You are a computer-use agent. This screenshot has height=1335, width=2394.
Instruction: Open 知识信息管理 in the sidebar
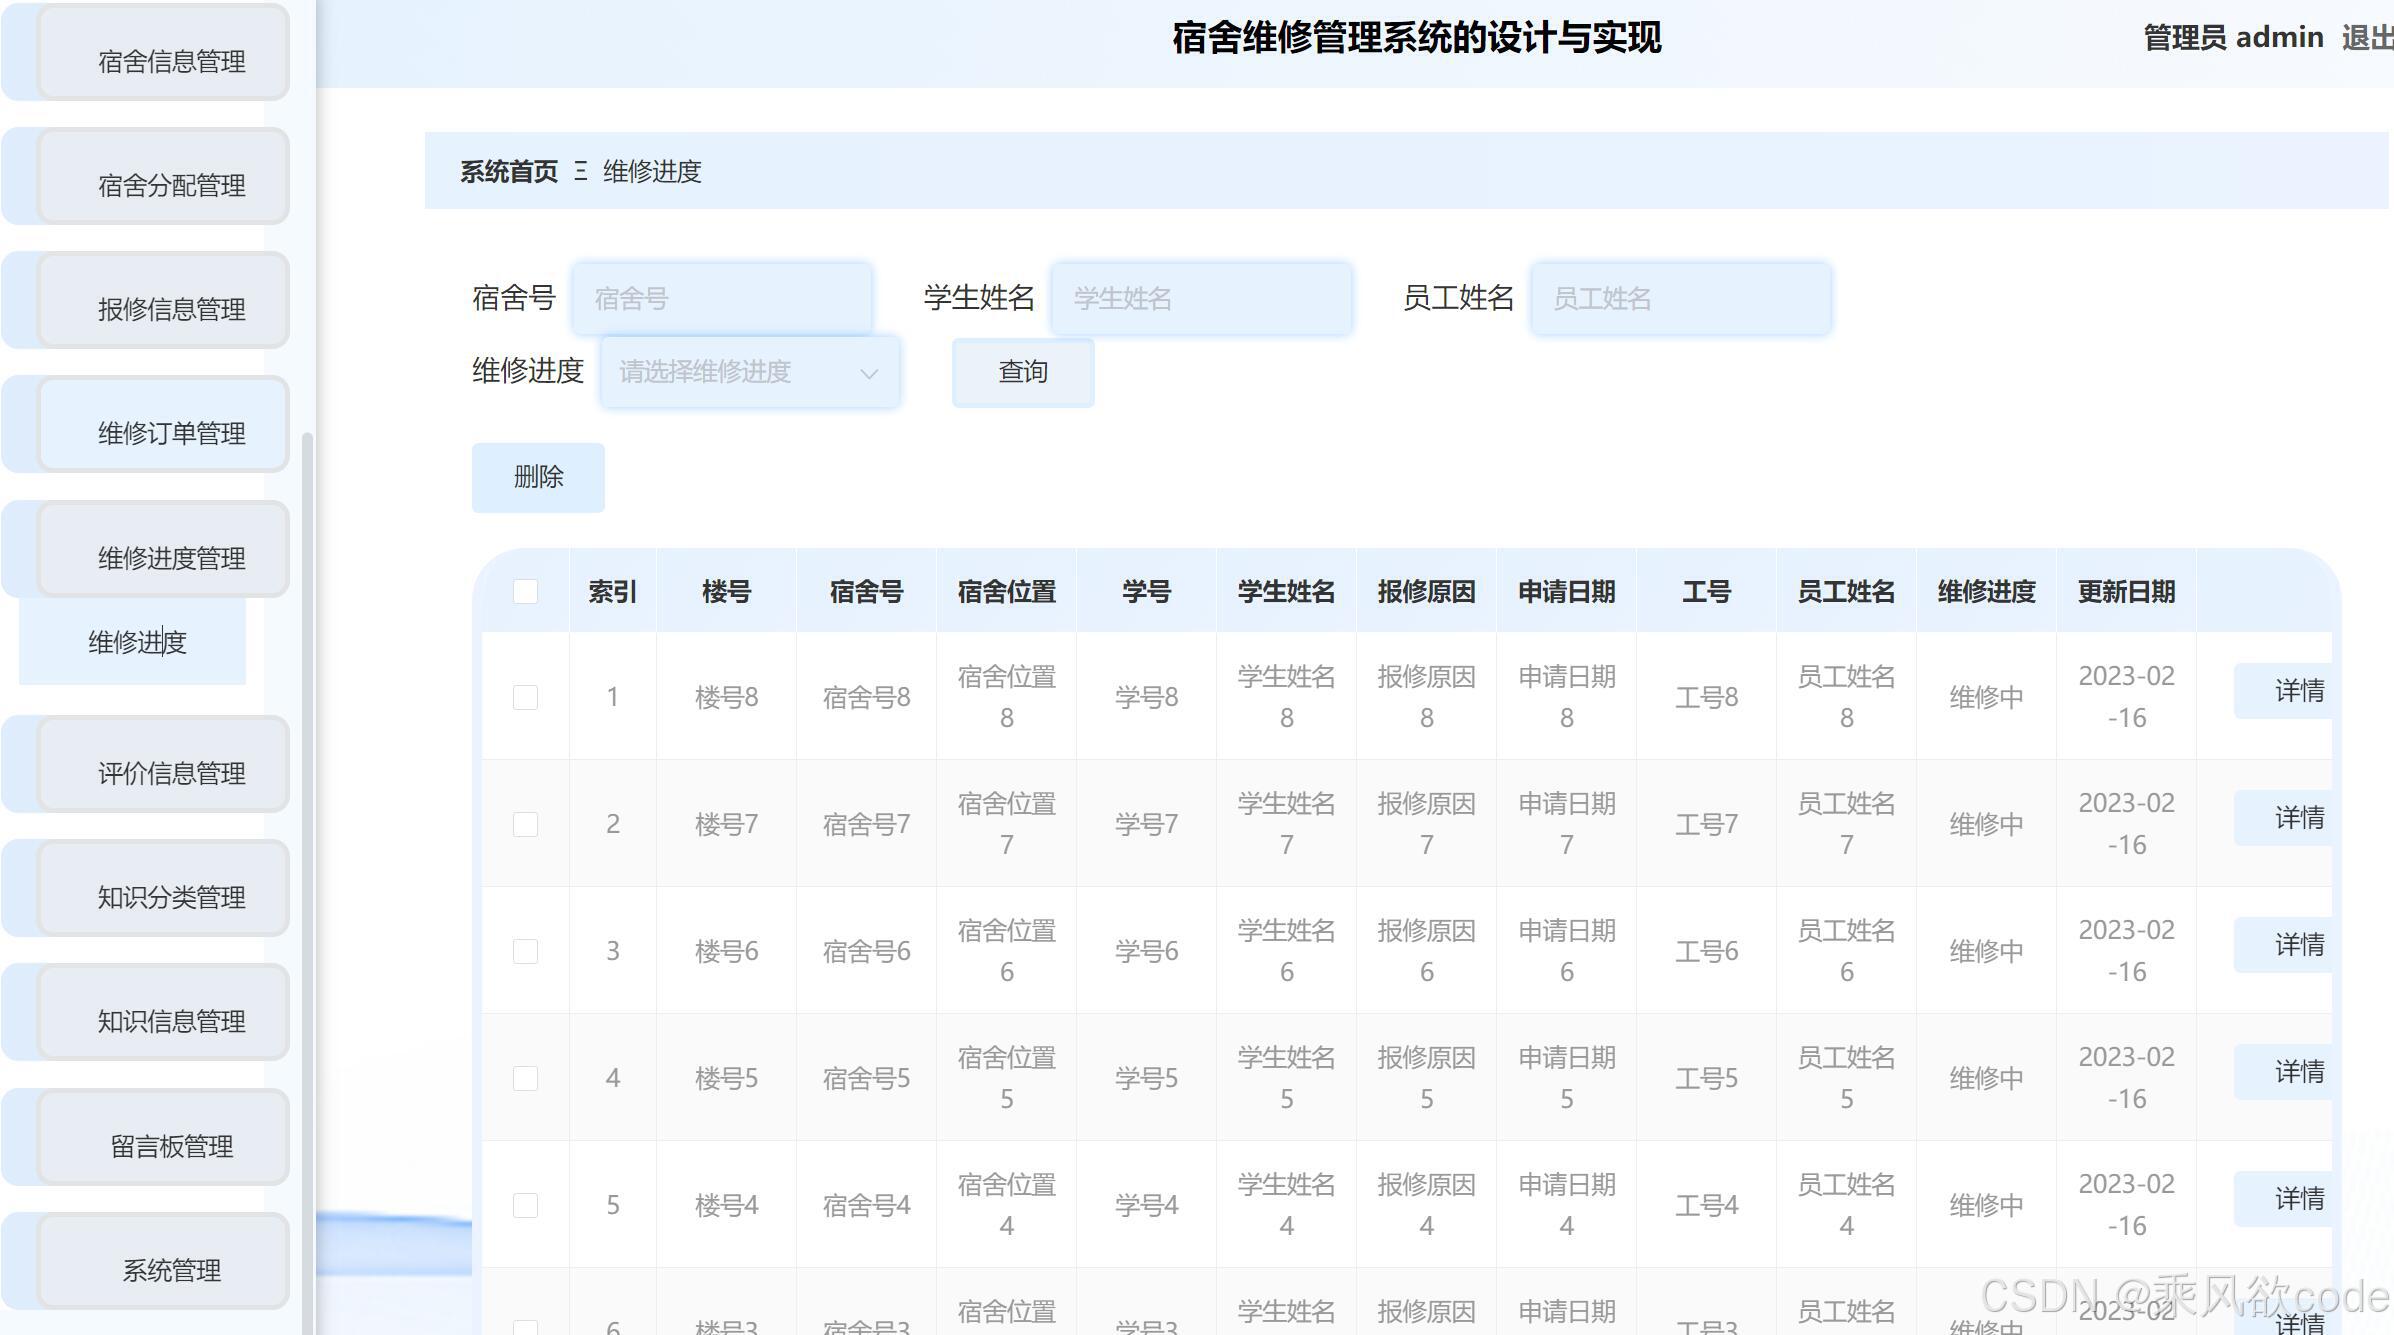(160, 1022)
